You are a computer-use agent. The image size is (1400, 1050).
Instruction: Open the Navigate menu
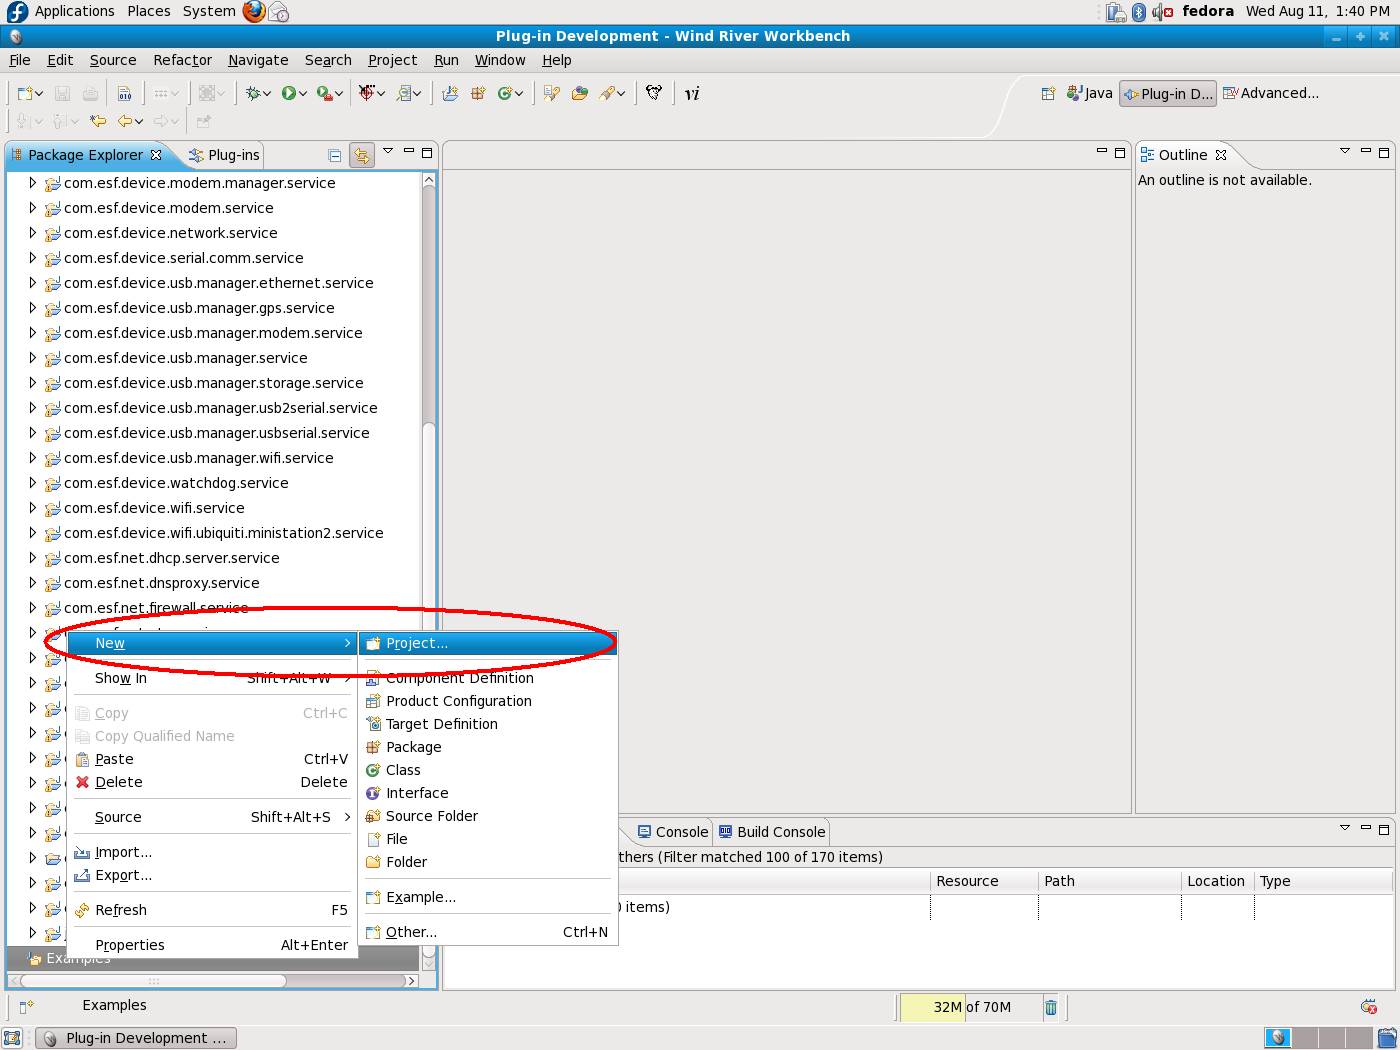point(258,60)
